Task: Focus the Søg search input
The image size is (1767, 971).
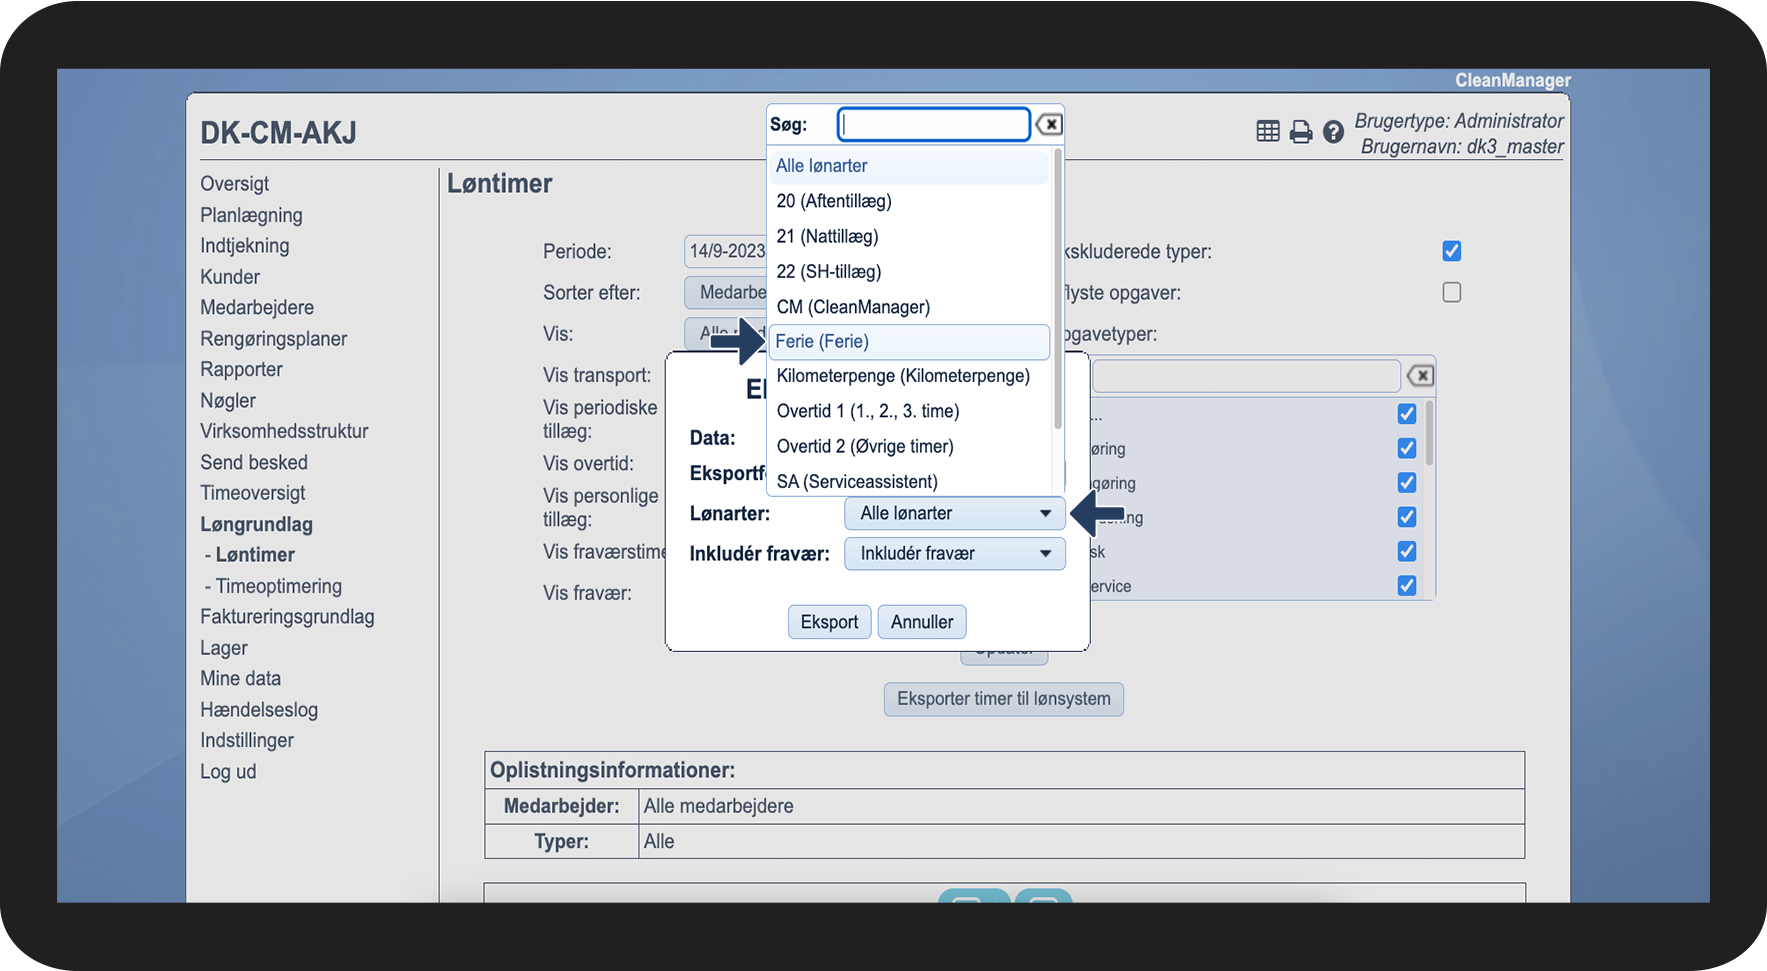Action: [934, 124]
